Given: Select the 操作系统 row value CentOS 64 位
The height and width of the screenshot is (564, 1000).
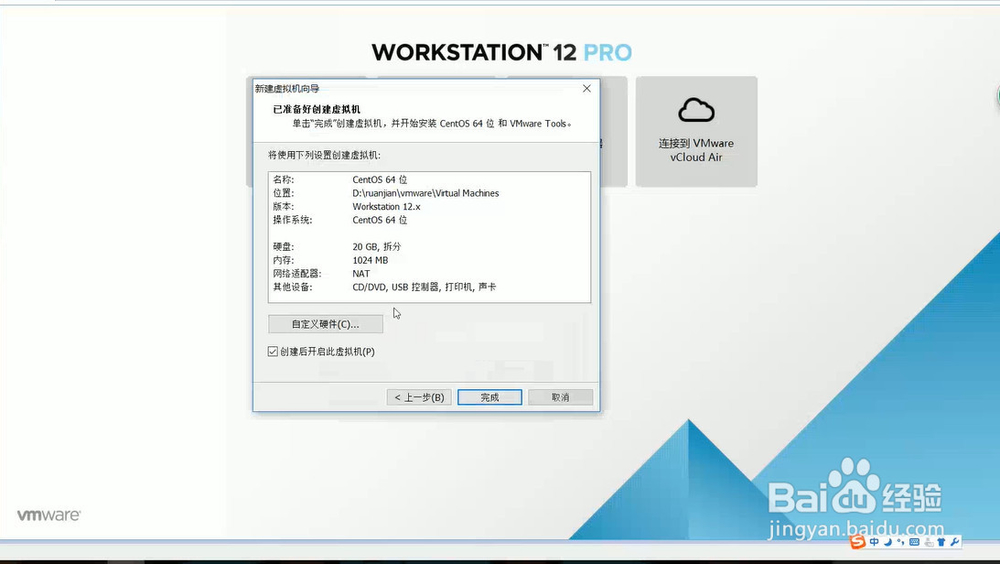Looking at the screenshot, I should (379, 219).
